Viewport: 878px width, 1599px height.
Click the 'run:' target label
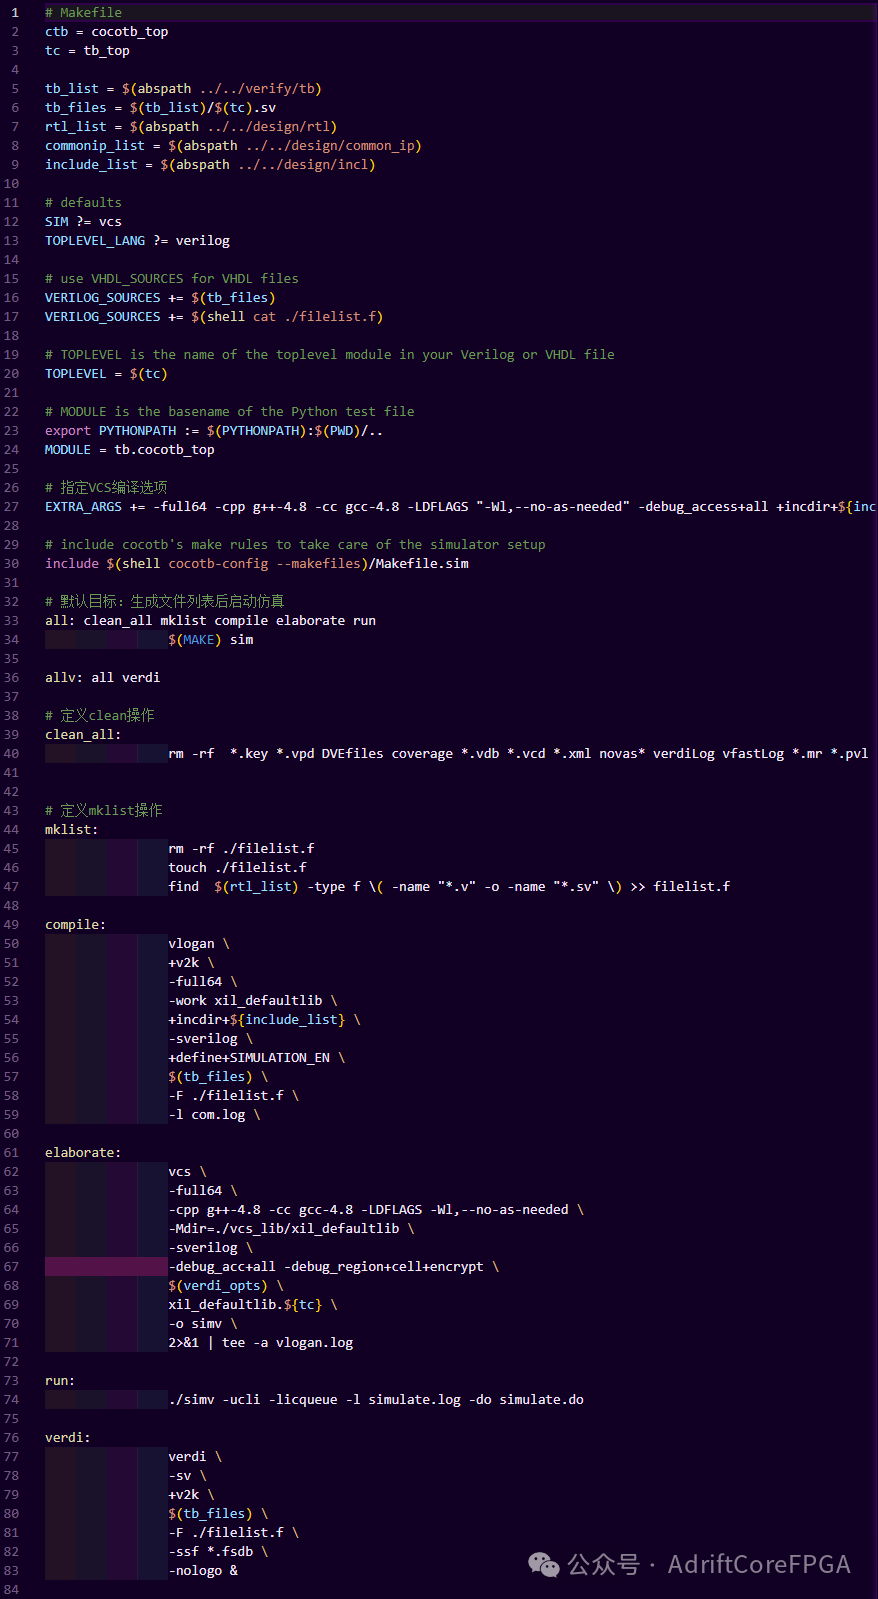click(x=60, y=1381)
